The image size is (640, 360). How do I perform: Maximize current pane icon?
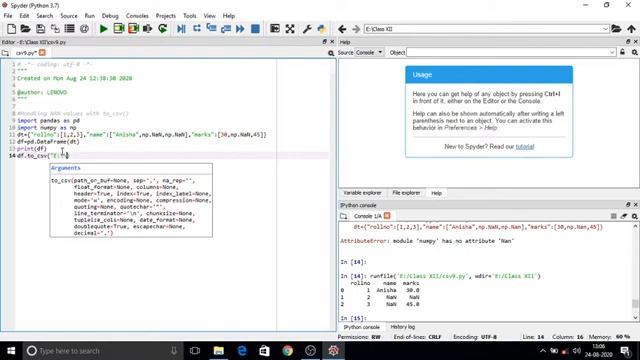pyautogui.click(x=275, y=29)
